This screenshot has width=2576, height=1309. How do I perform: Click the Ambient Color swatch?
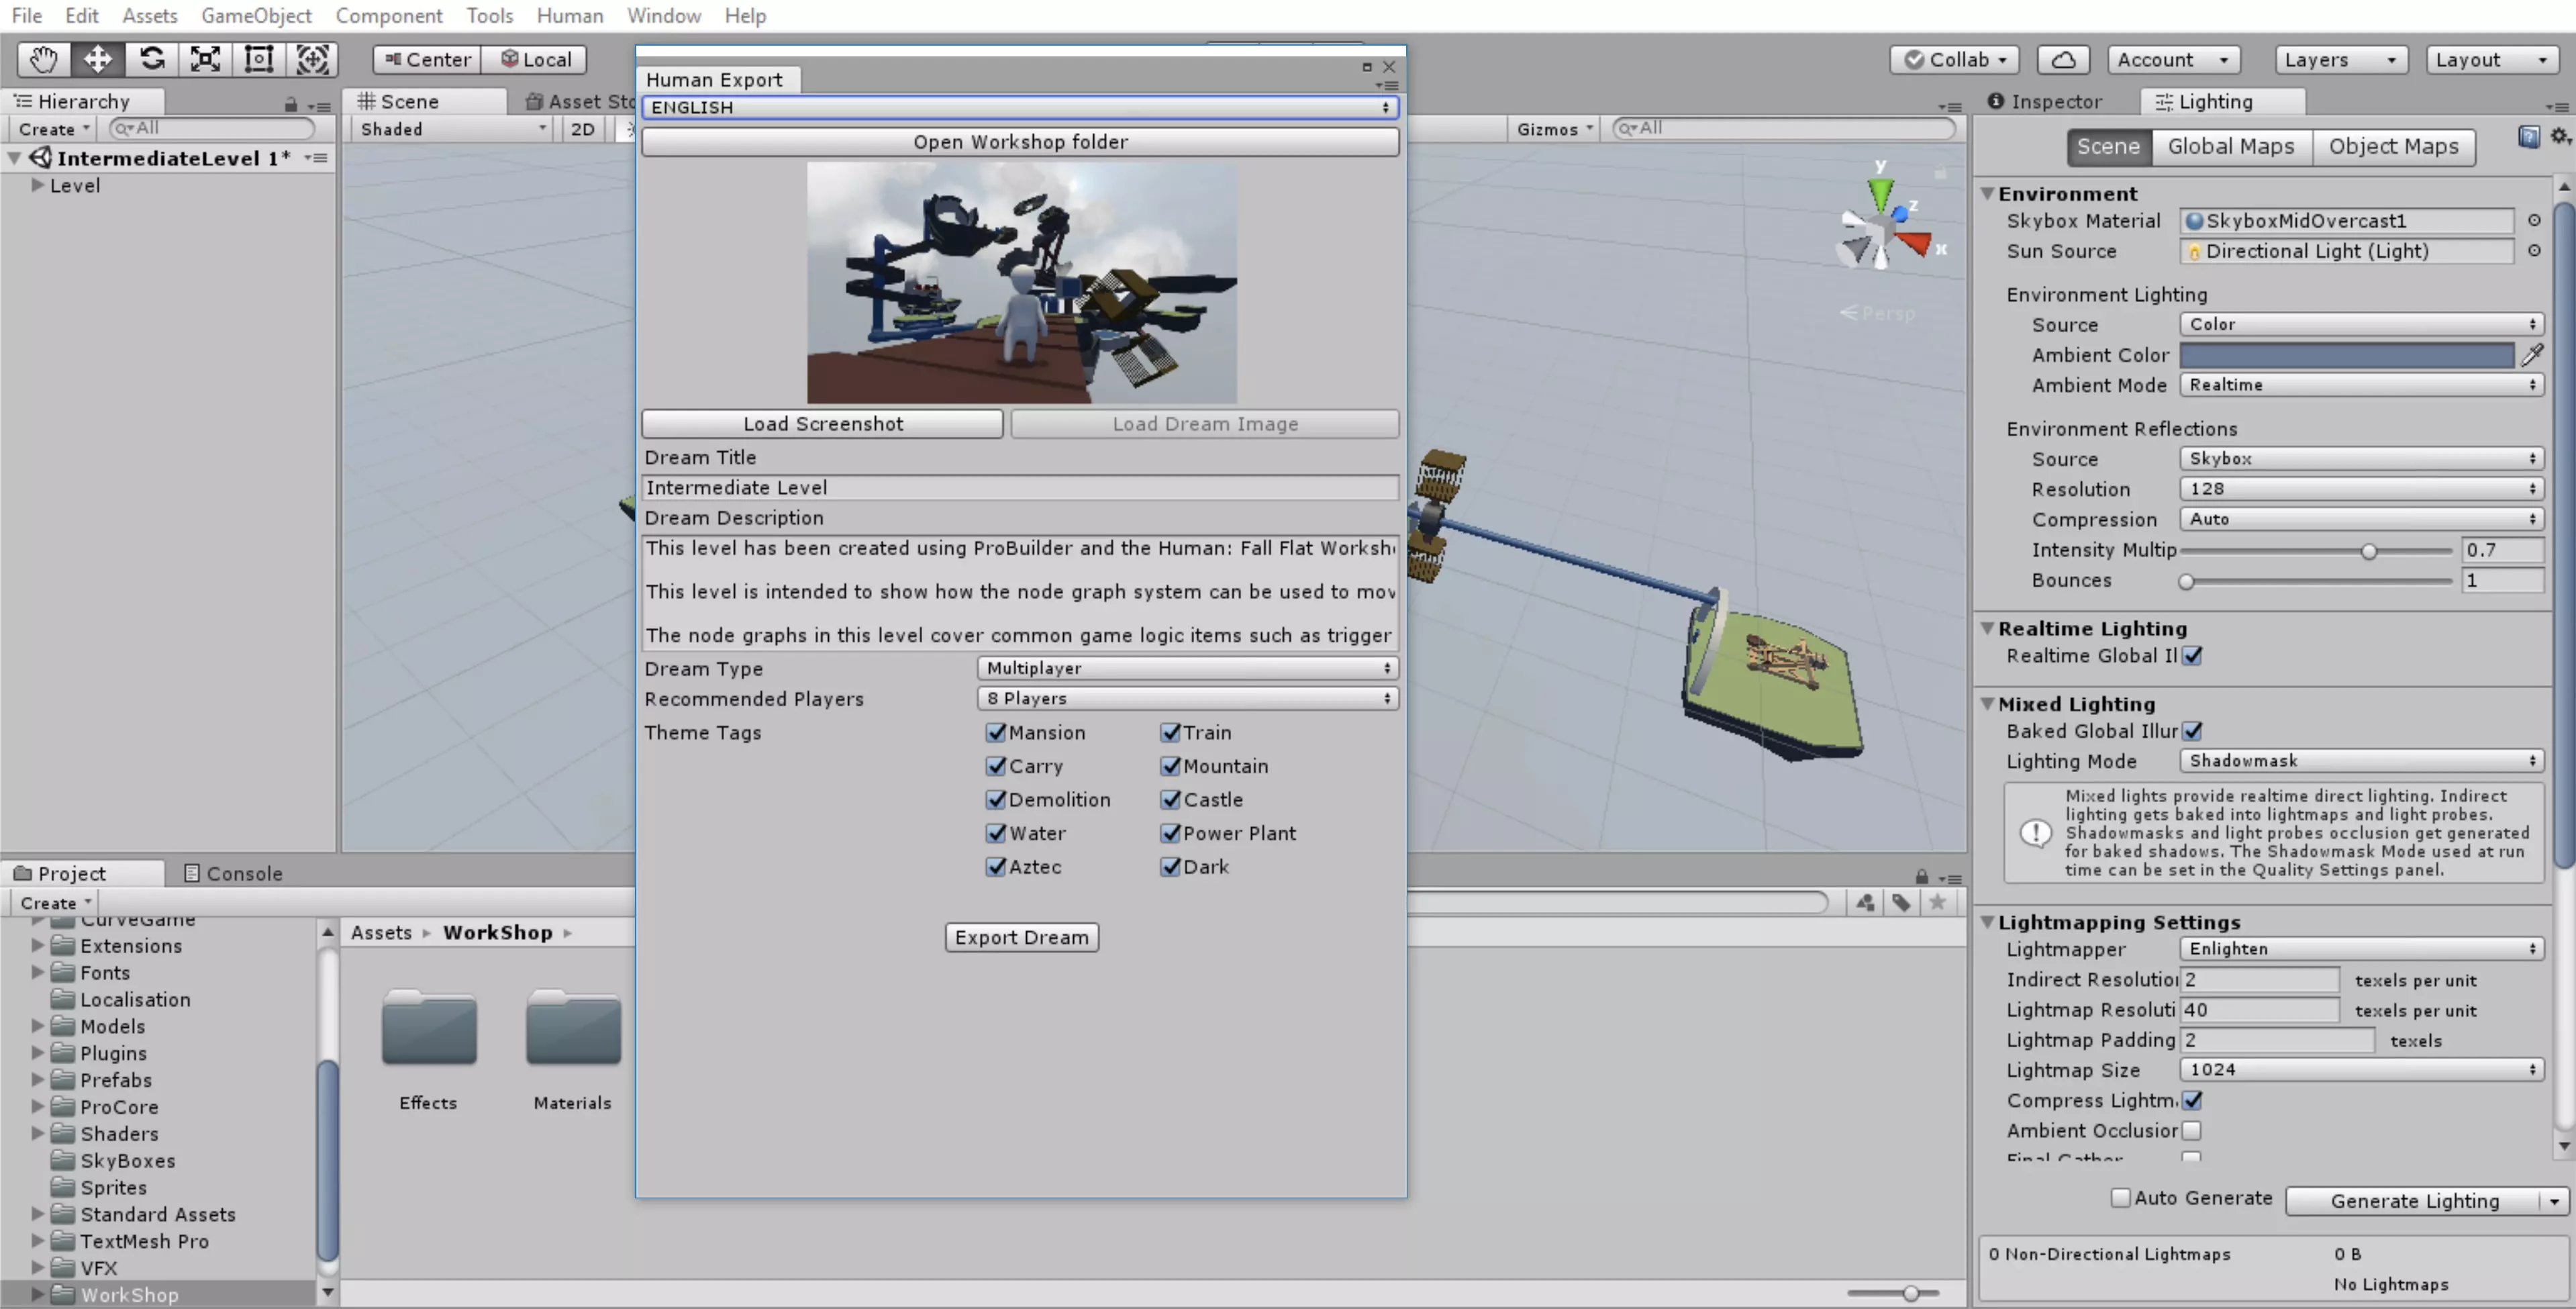[2346, 355]
